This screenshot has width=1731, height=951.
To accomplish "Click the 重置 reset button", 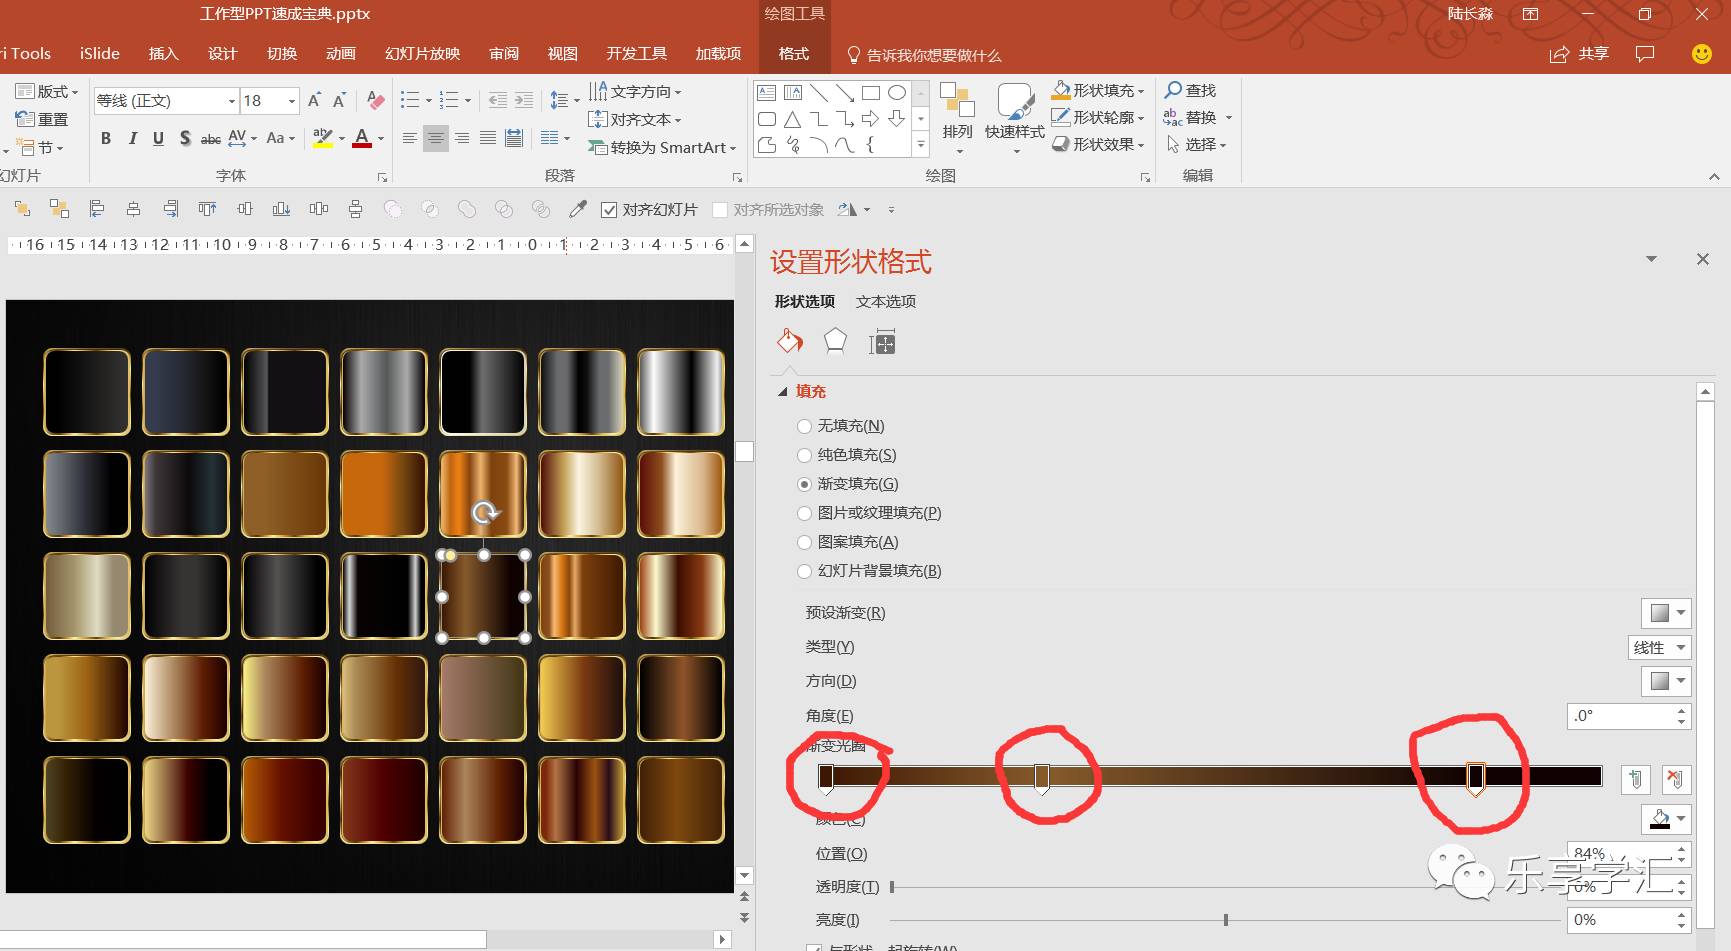I will click(x=42, y=119).
